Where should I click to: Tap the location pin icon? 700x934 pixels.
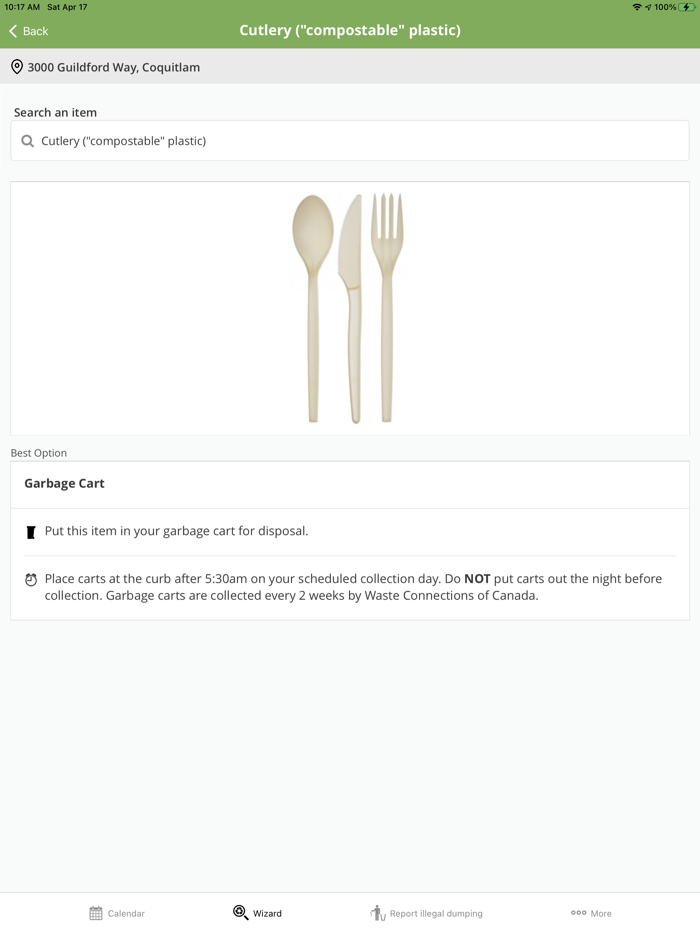click(17, 67)
